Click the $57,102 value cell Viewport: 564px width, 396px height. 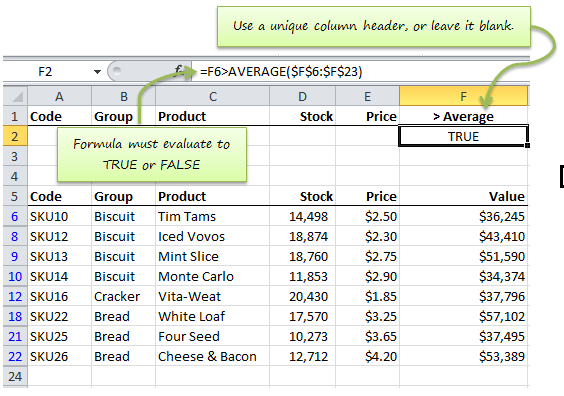464,316
